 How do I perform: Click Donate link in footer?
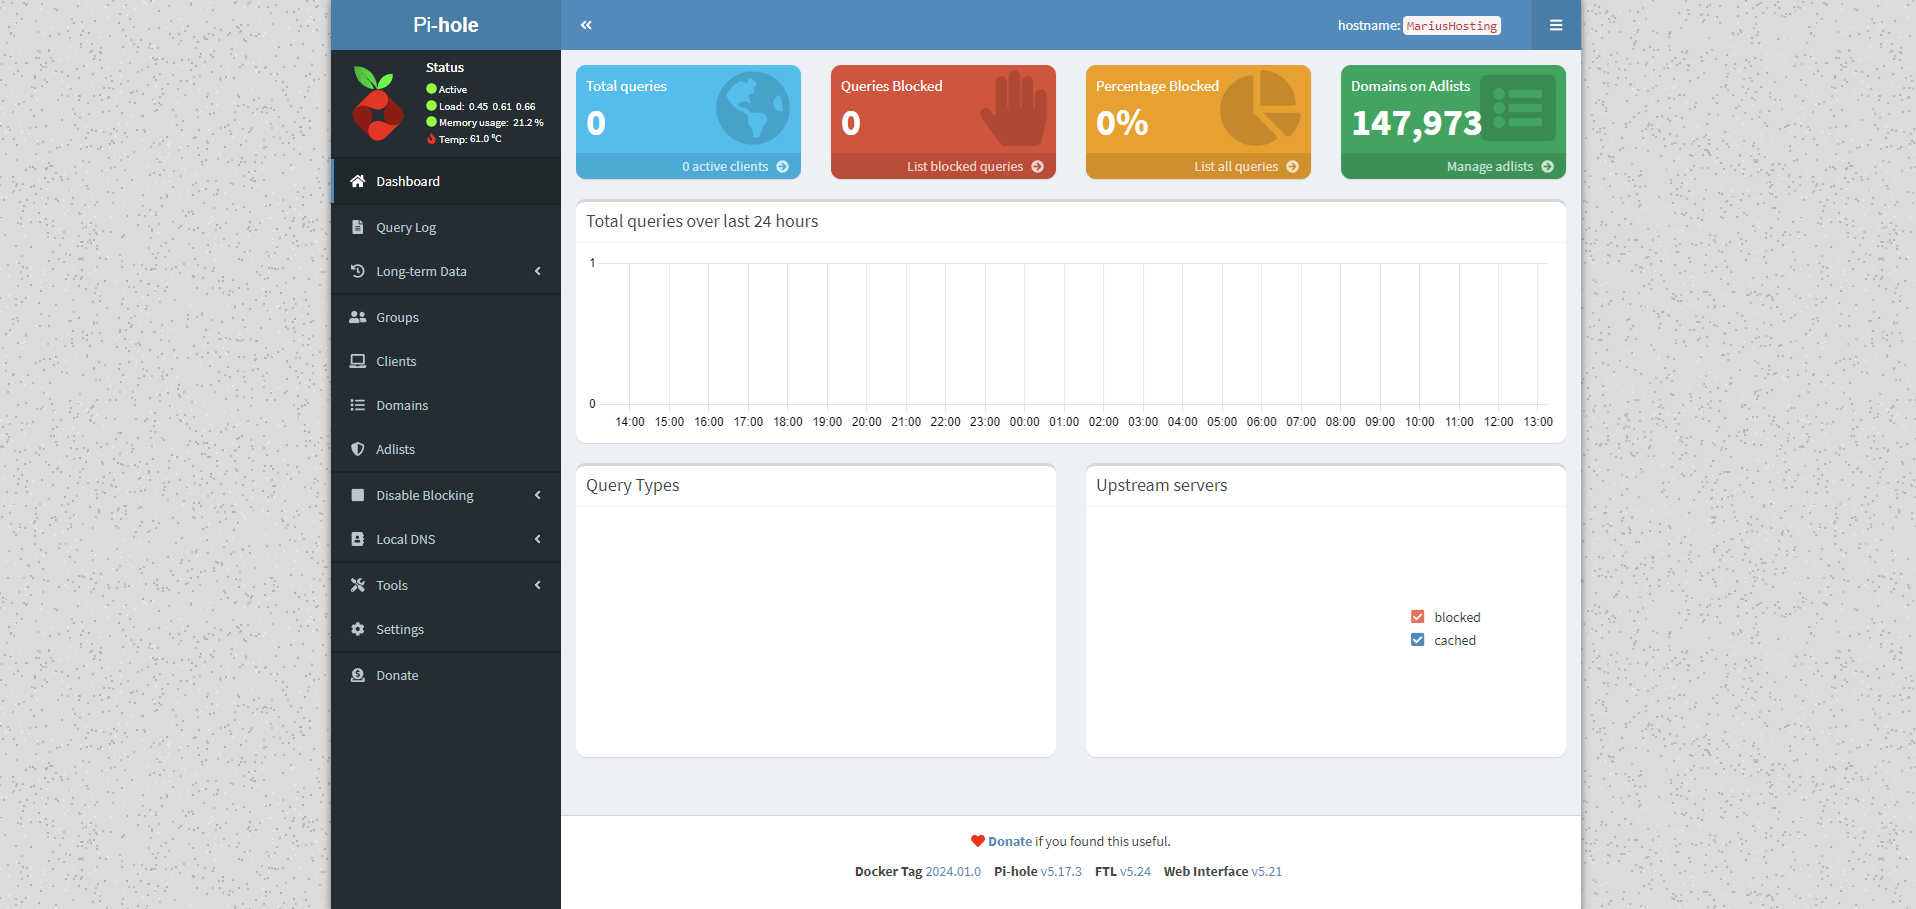pyautogui.click(x=1010, y=842)
